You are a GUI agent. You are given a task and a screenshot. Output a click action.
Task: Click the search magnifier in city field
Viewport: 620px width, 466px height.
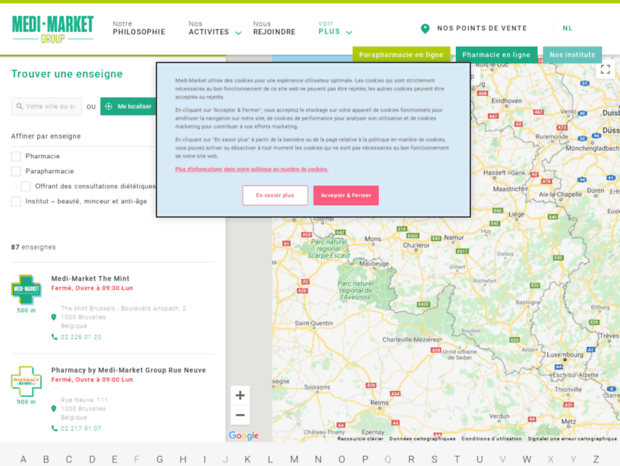tap(19, 106)
